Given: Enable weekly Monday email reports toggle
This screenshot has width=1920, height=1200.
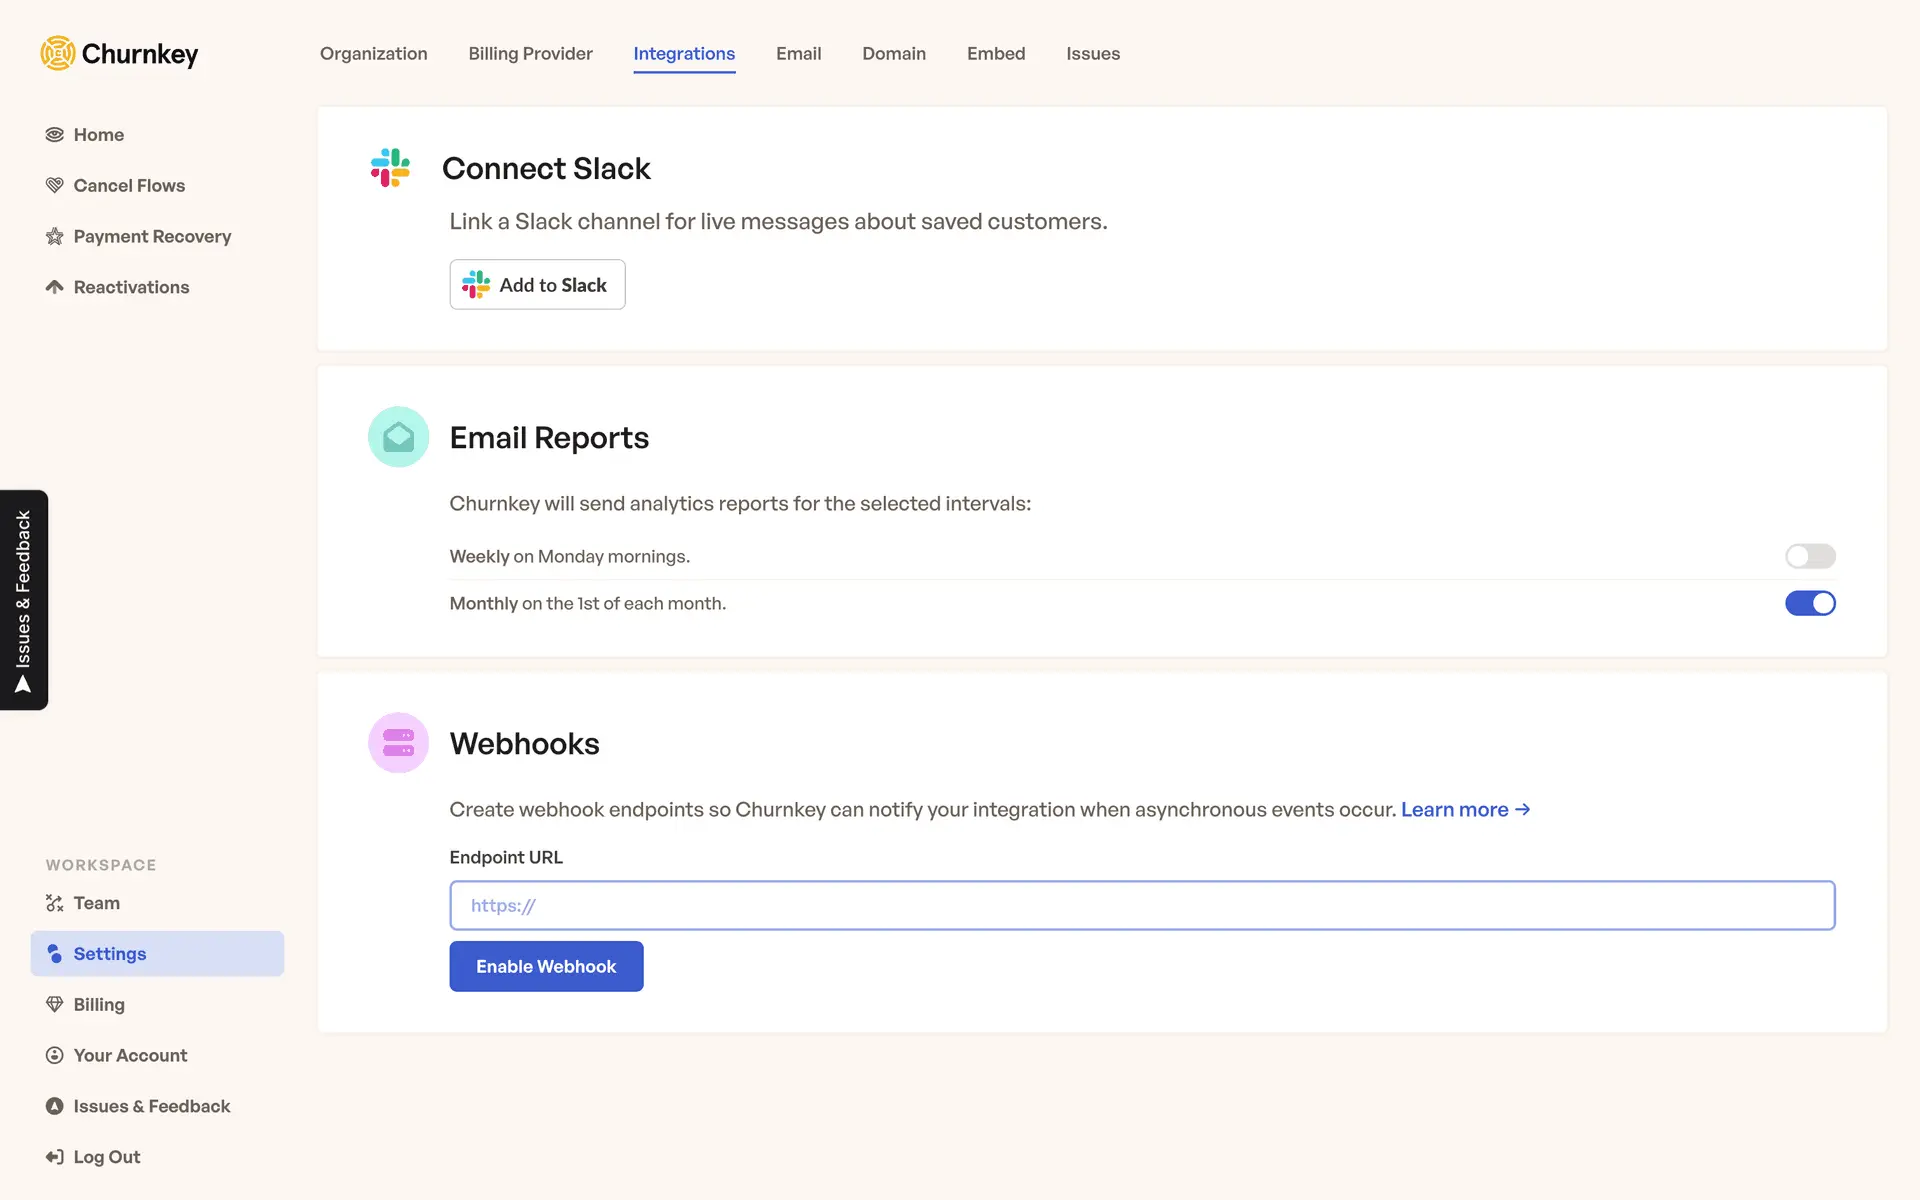Looking at the screenshot, I should (x=1810, y=556).
